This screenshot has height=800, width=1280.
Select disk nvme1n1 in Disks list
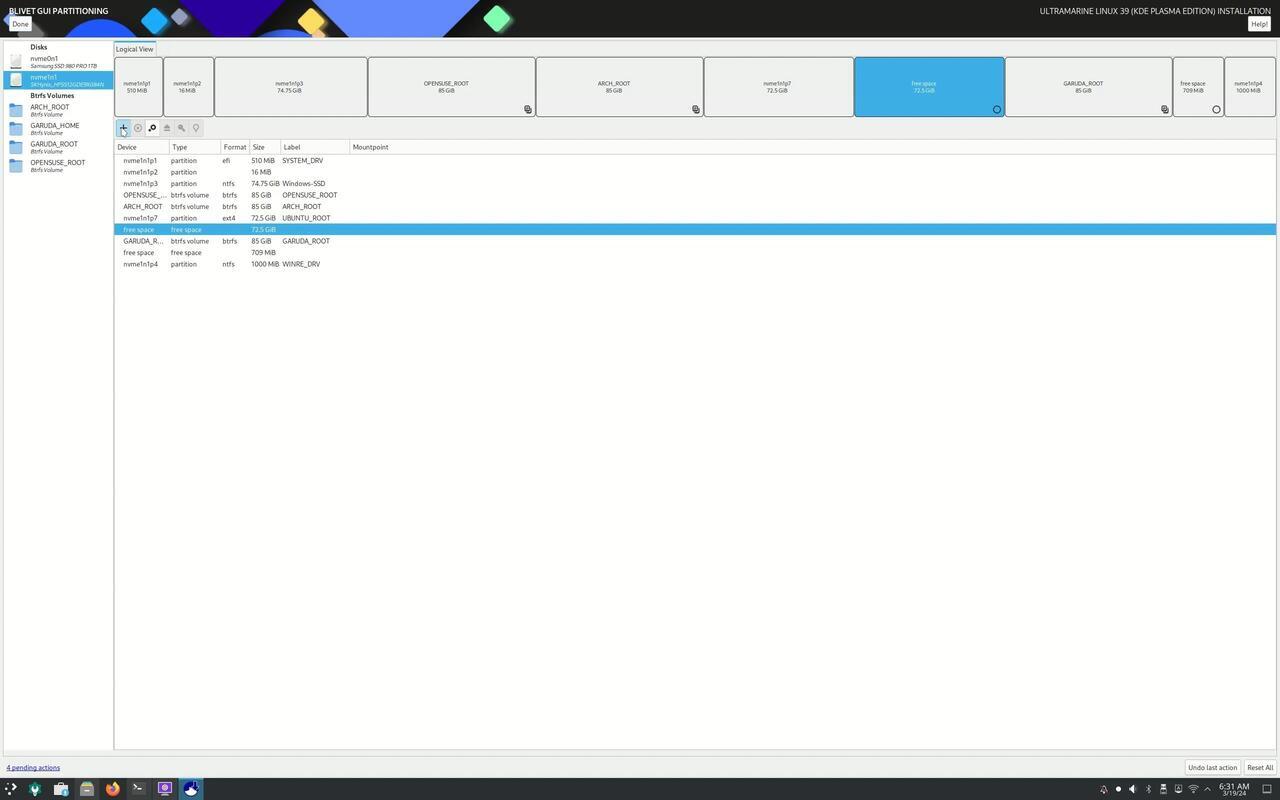coord(58,80)
